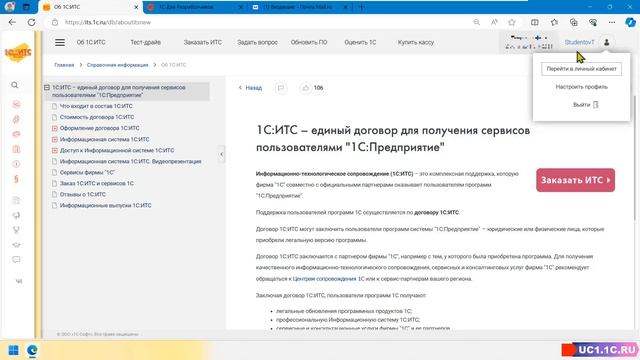
Task: Click the 'Назад' back link
Action: coord(250,88)
